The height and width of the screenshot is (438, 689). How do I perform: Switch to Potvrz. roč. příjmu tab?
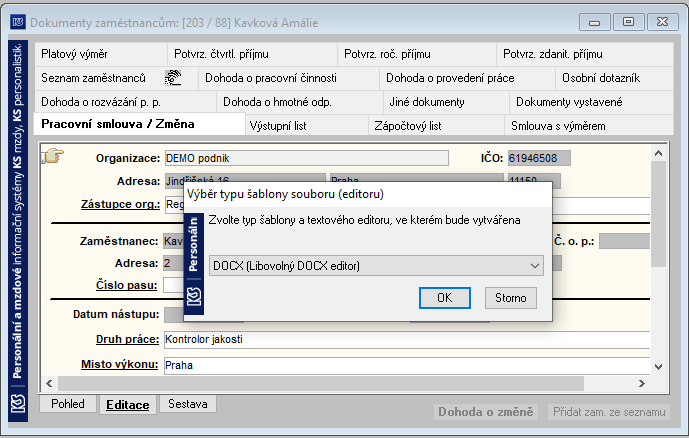[417, 54]
